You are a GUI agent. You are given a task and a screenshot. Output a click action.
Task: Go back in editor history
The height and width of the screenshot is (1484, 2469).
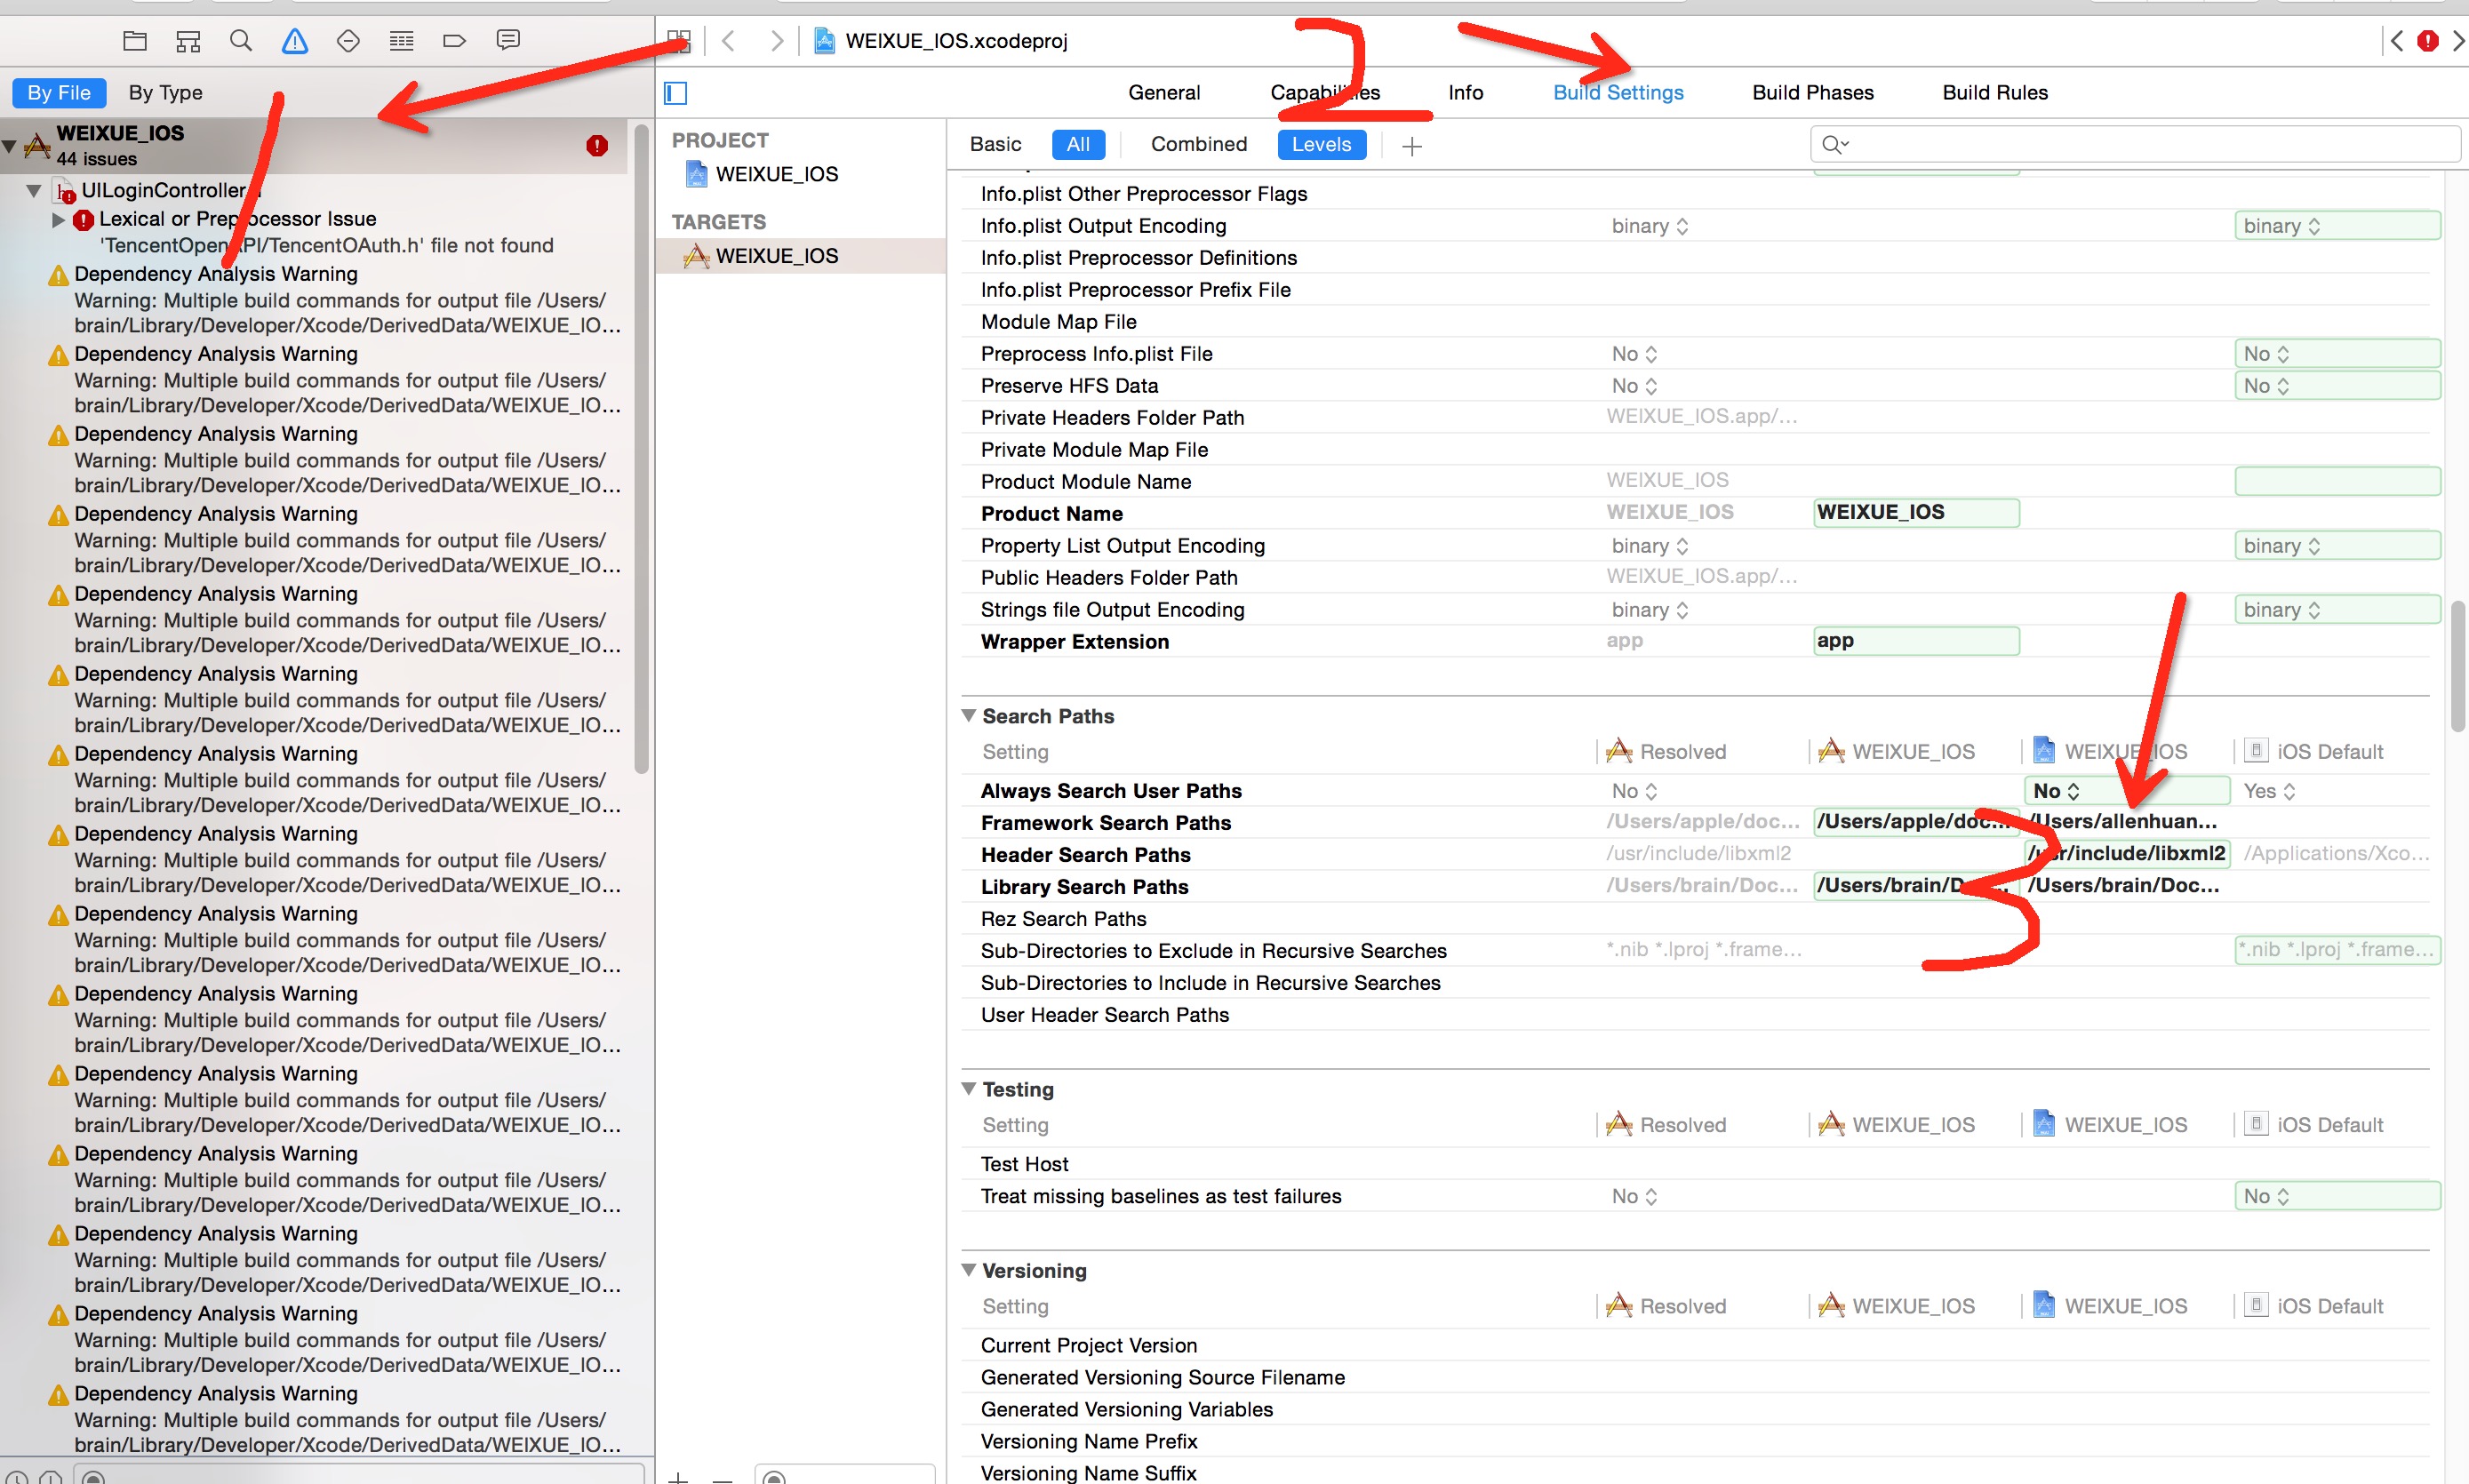[729, 41]
